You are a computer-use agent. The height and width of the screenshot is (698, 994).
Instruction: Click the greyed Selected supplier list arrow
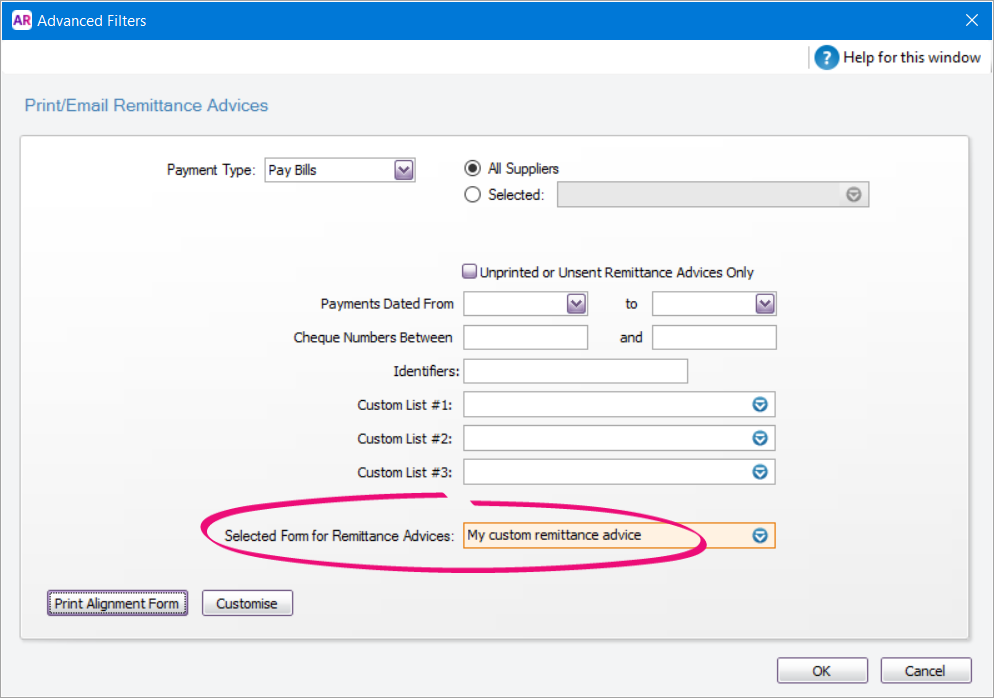coord(854,195)
